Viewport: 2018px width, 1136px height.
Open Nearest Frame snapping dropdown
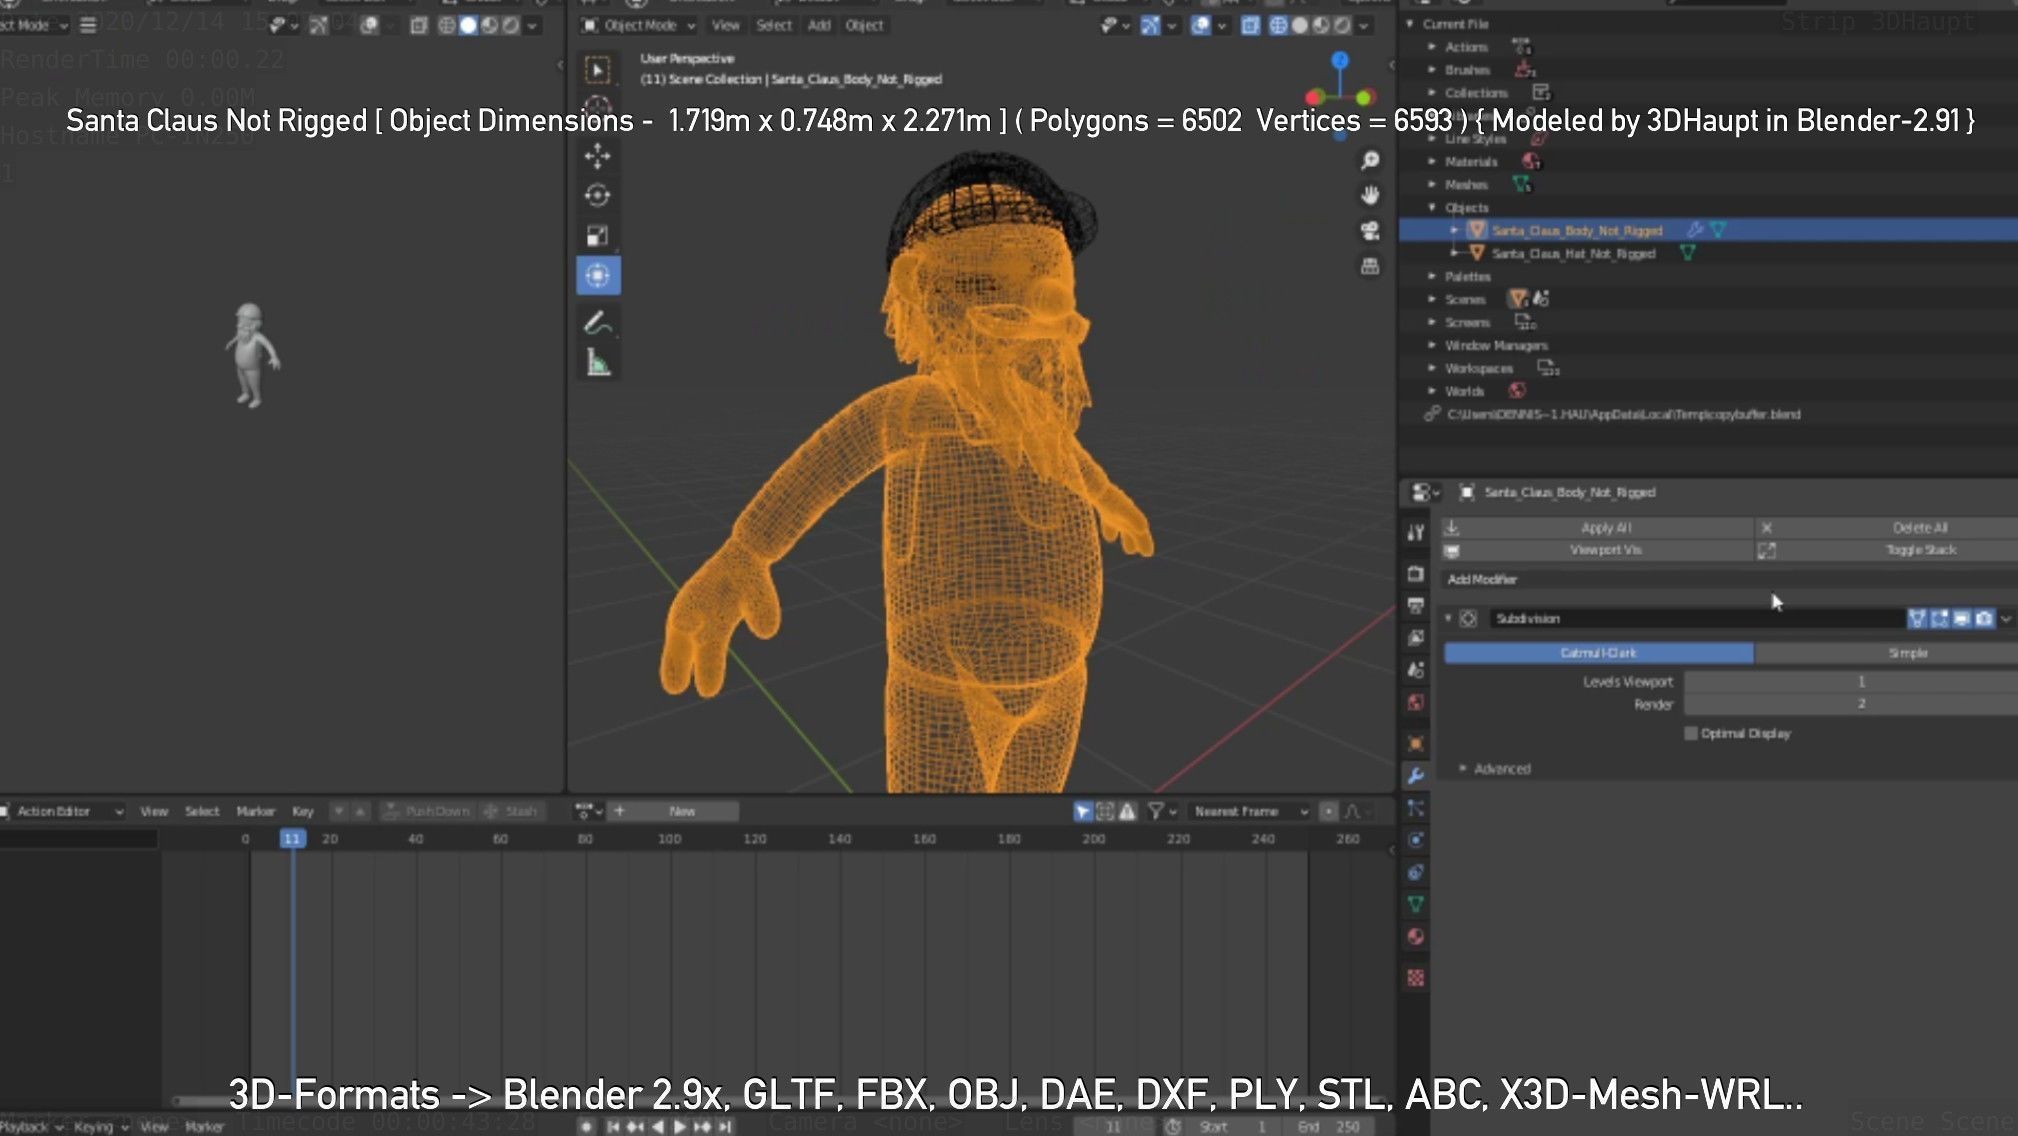(x=1251, y=811)
